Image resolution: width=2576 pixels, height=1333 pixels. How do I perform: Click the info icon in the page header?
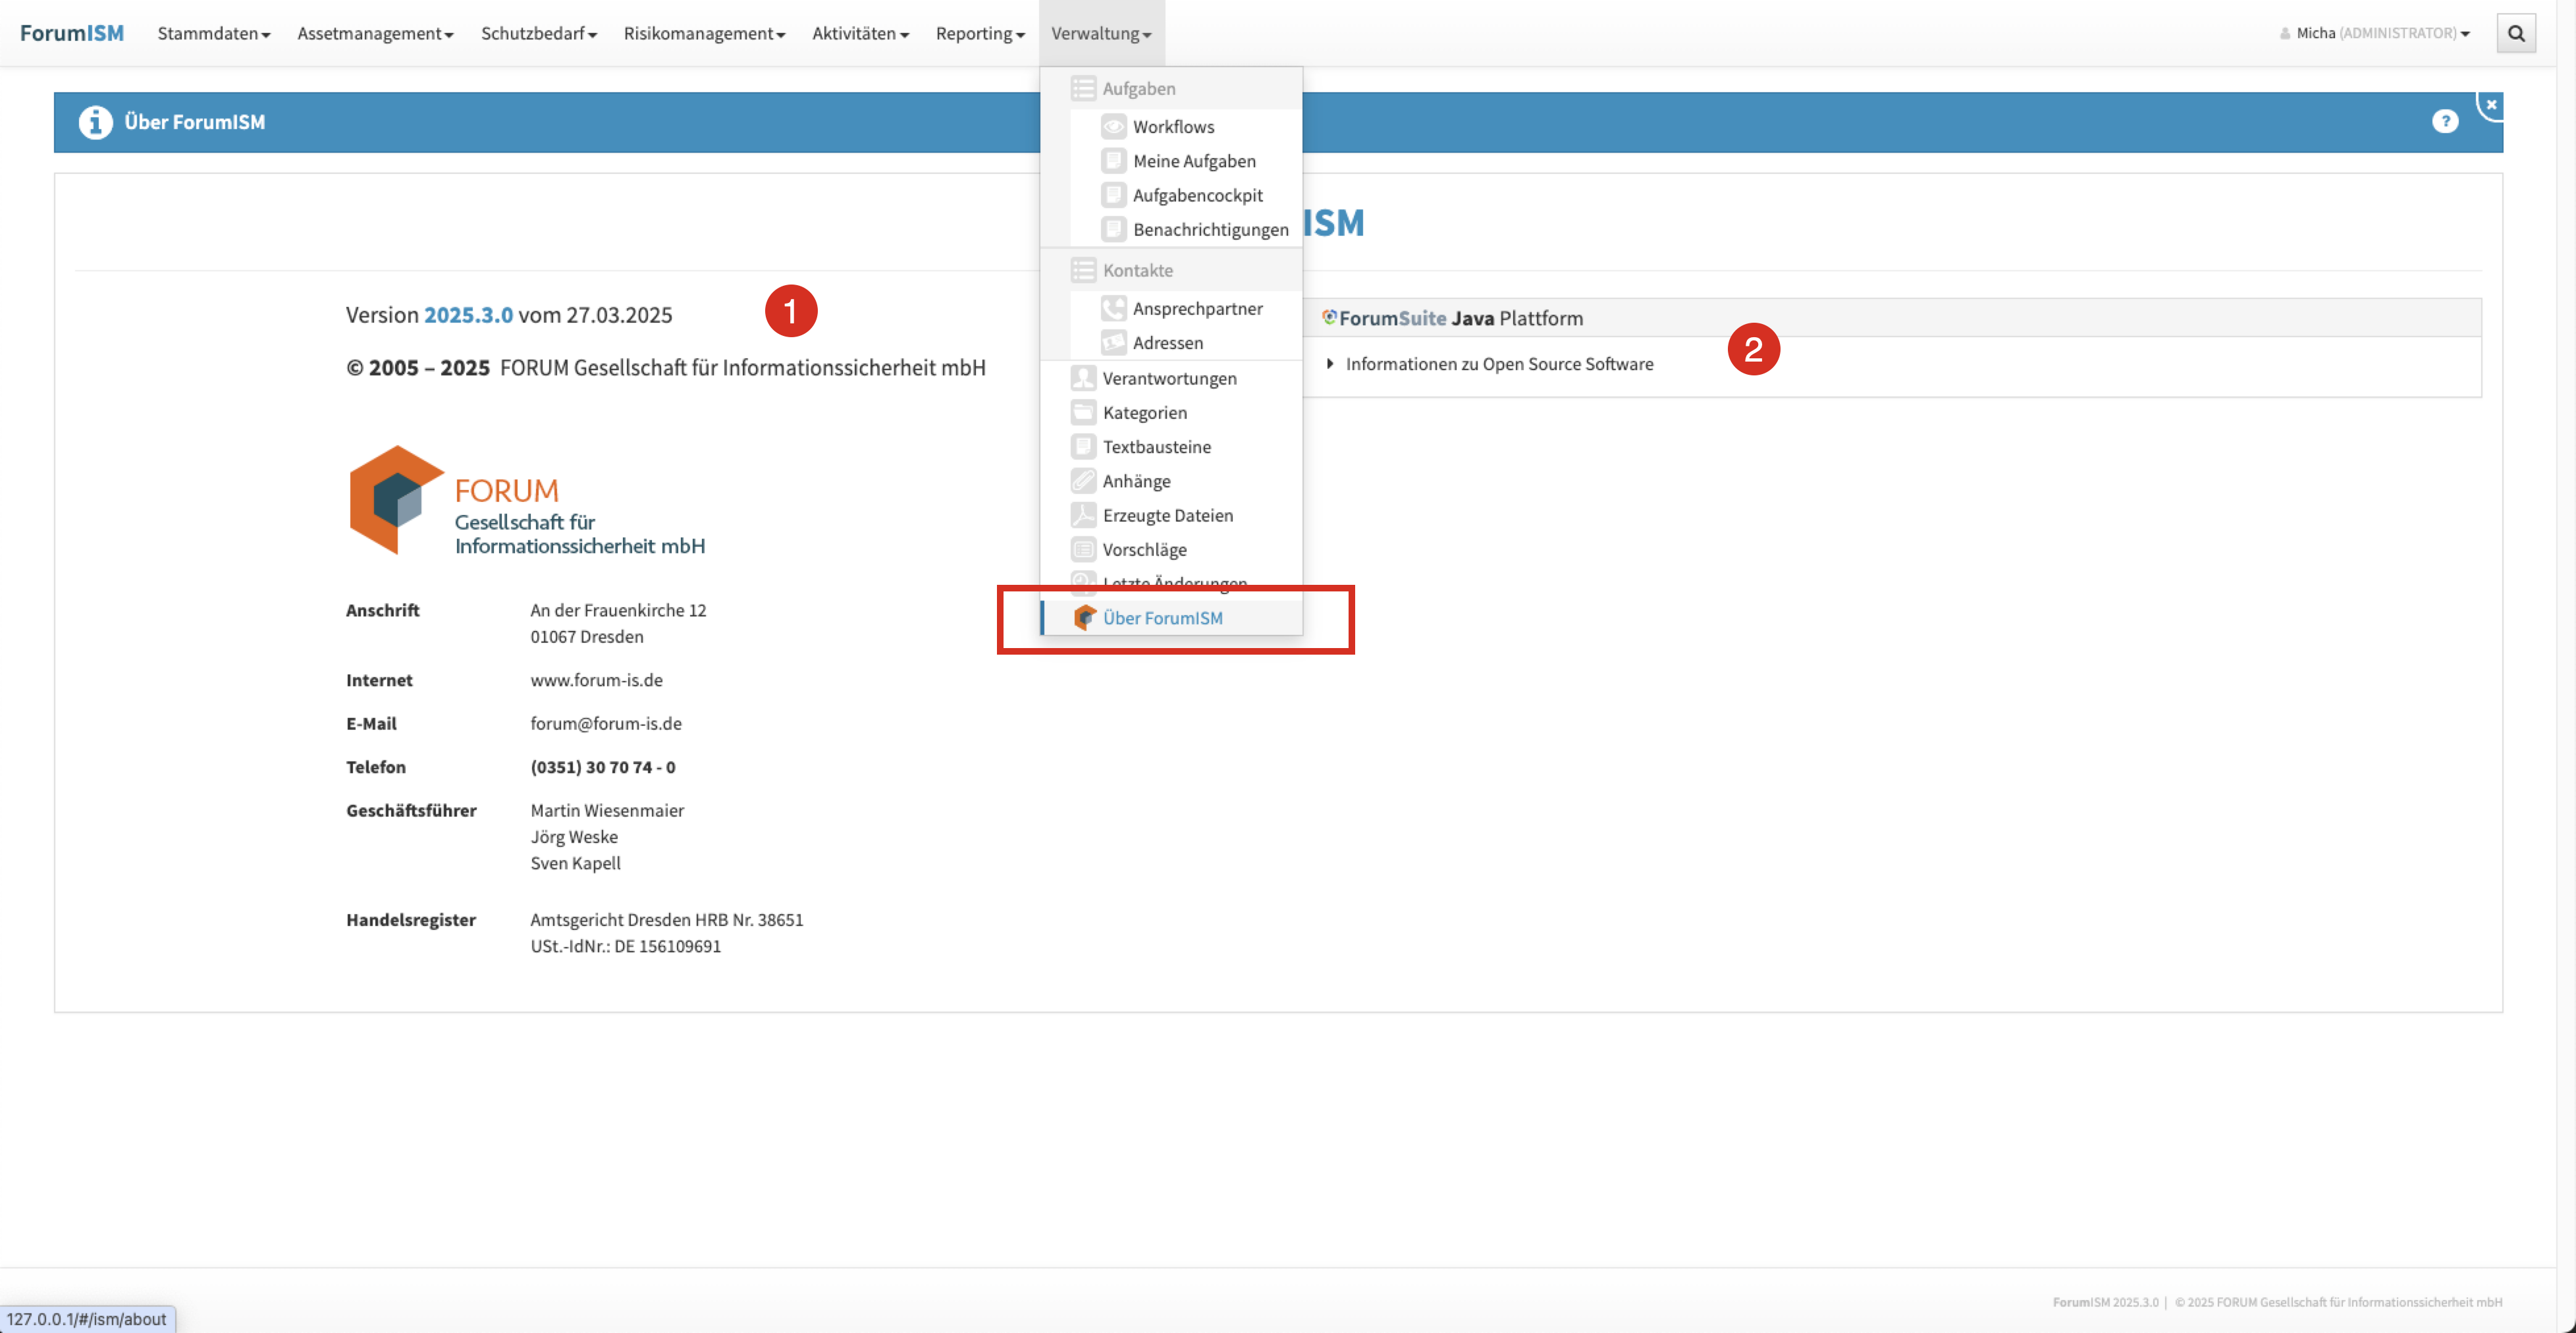click(95, 122)
